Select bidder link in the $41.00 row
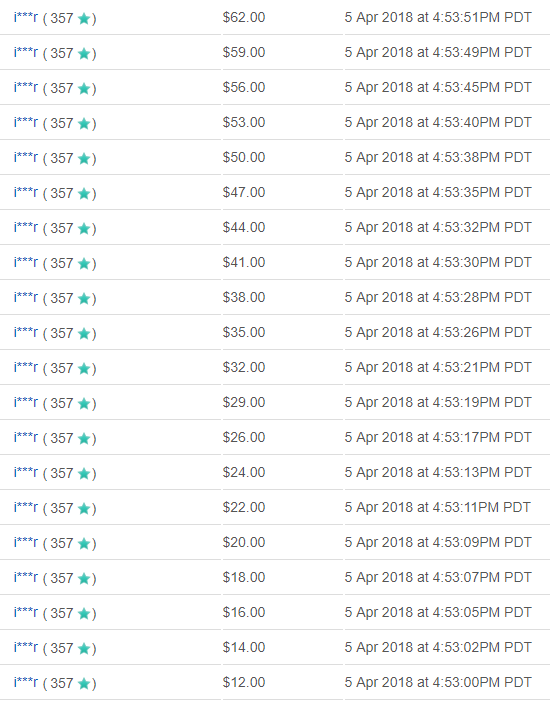This screenshot has height=703, width=550. 26,262
